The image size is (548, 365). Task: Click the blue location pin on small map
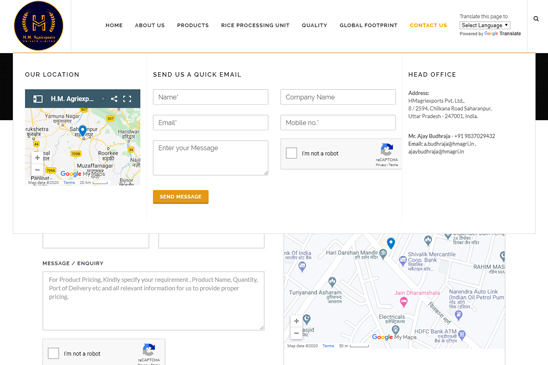82,131
